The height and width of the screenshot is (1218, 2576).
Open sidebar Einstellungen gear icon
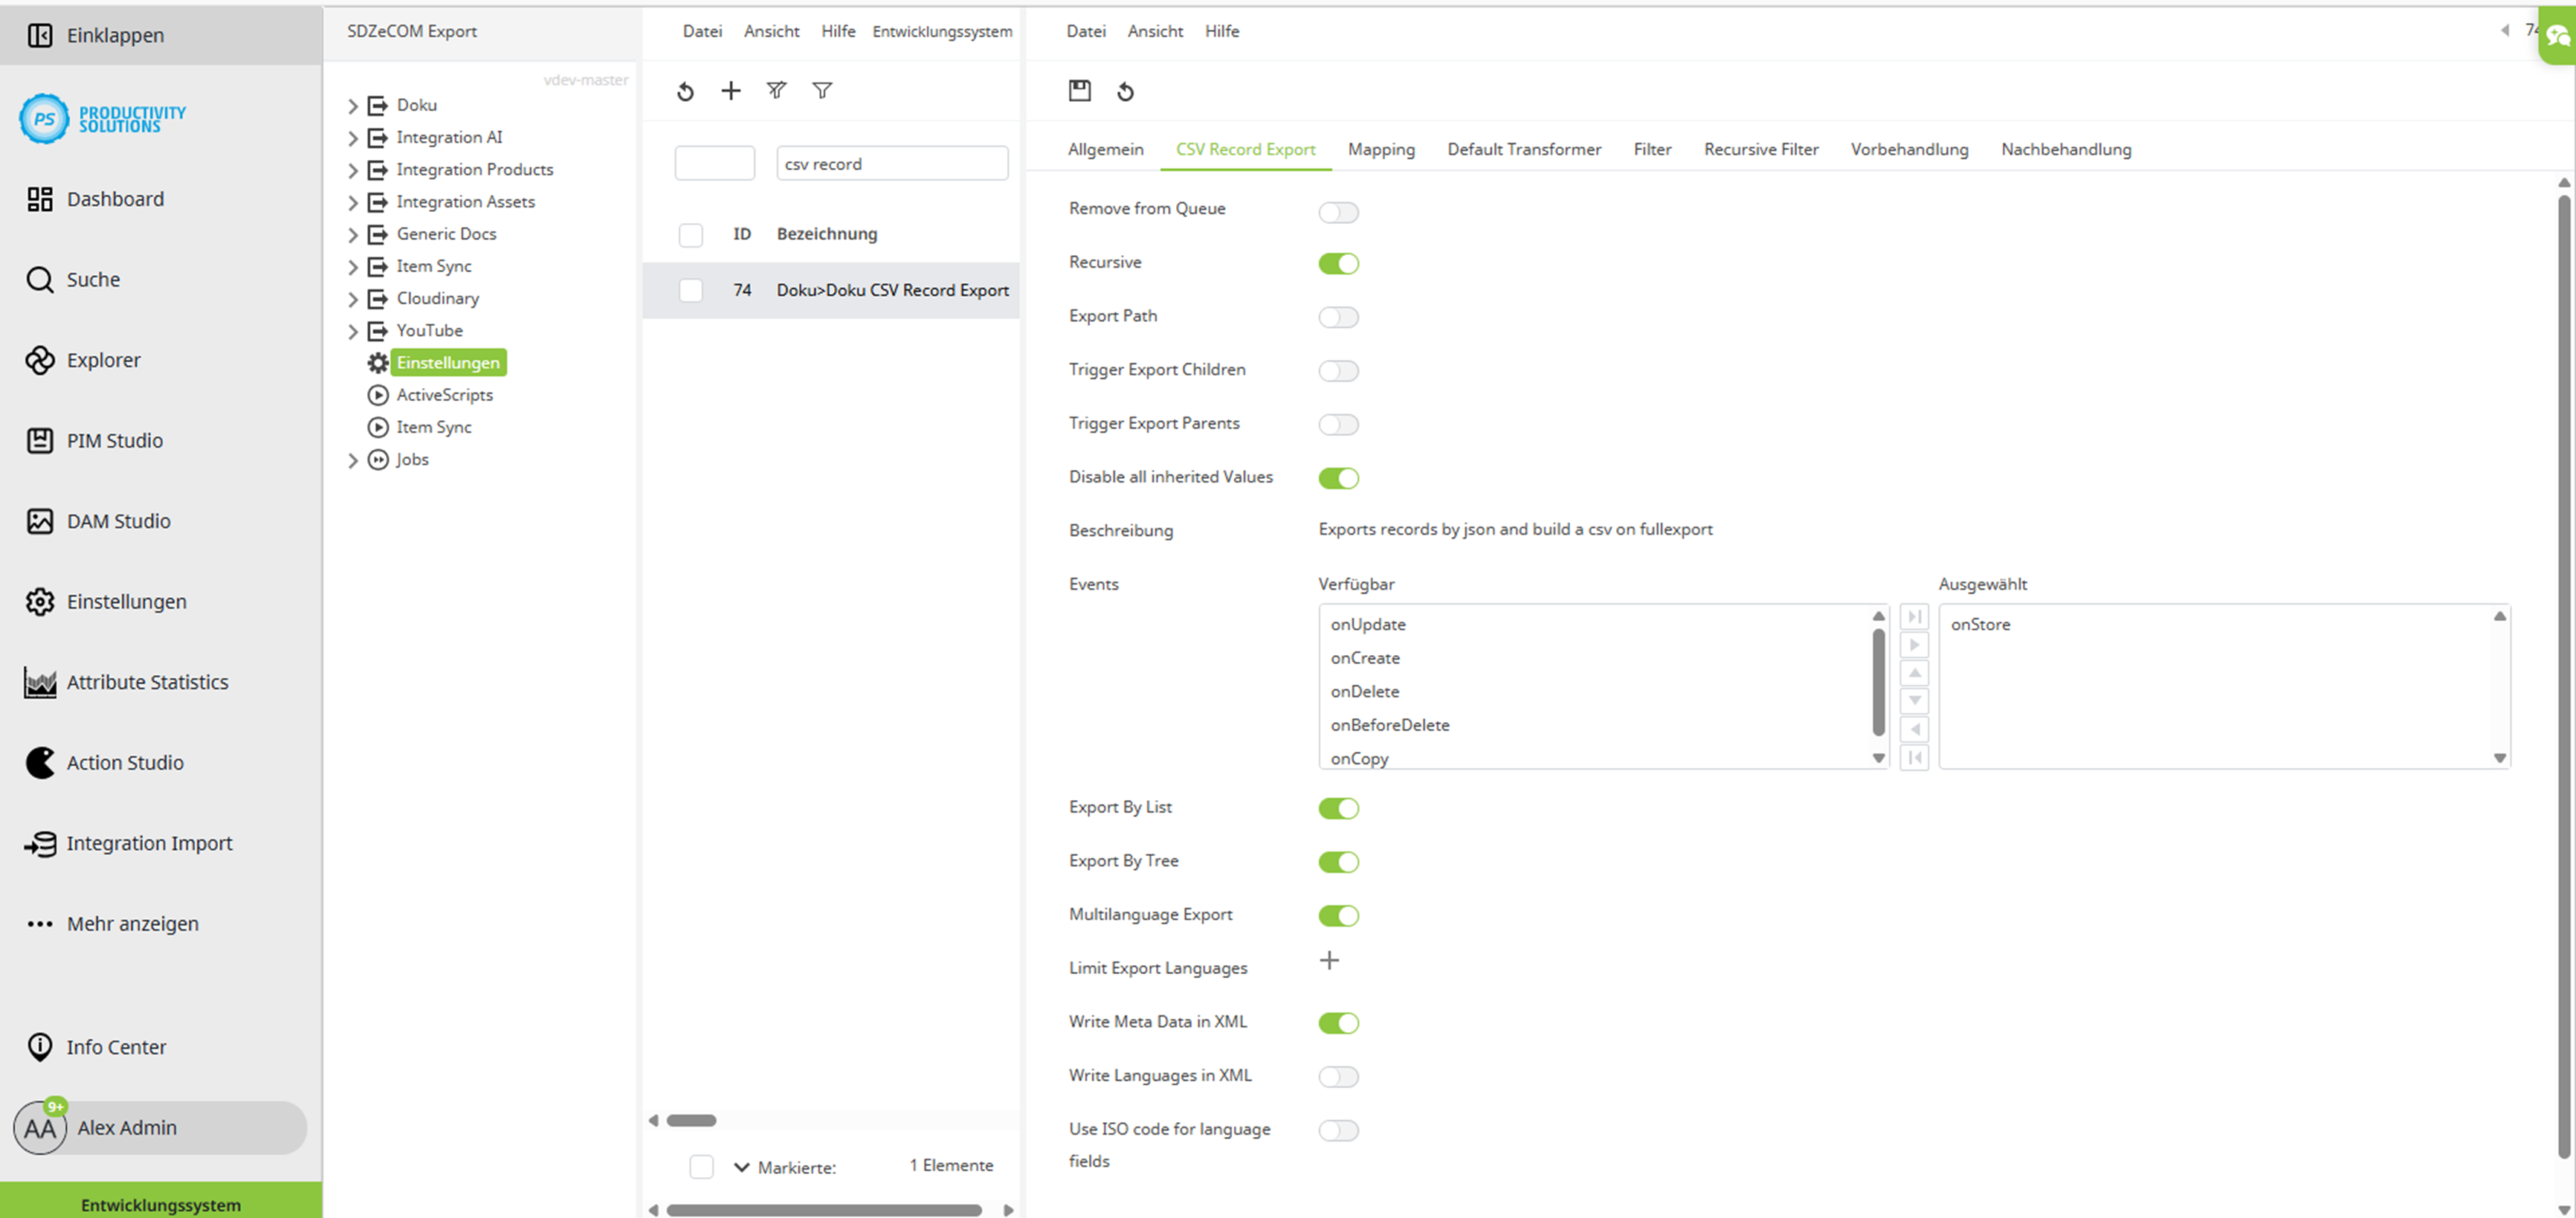[x=40, y=601]
